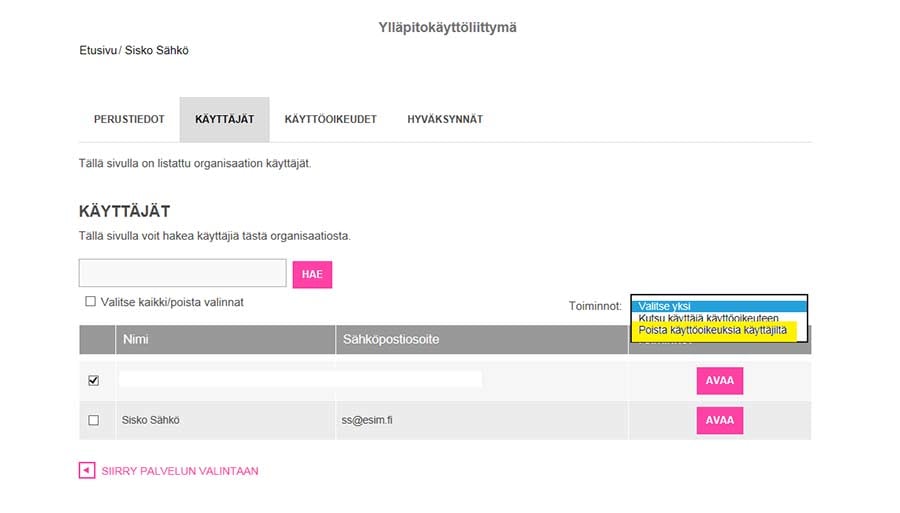
Task: Open Sisko Sähkö with AVAA button
Action: [720, 420]
